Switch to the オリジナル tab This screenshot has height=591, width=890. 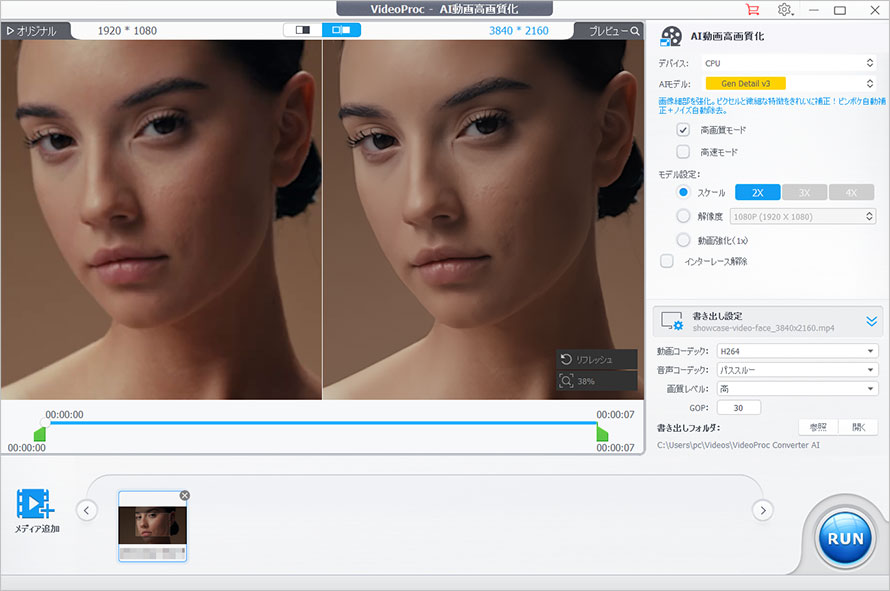point(32,31)
